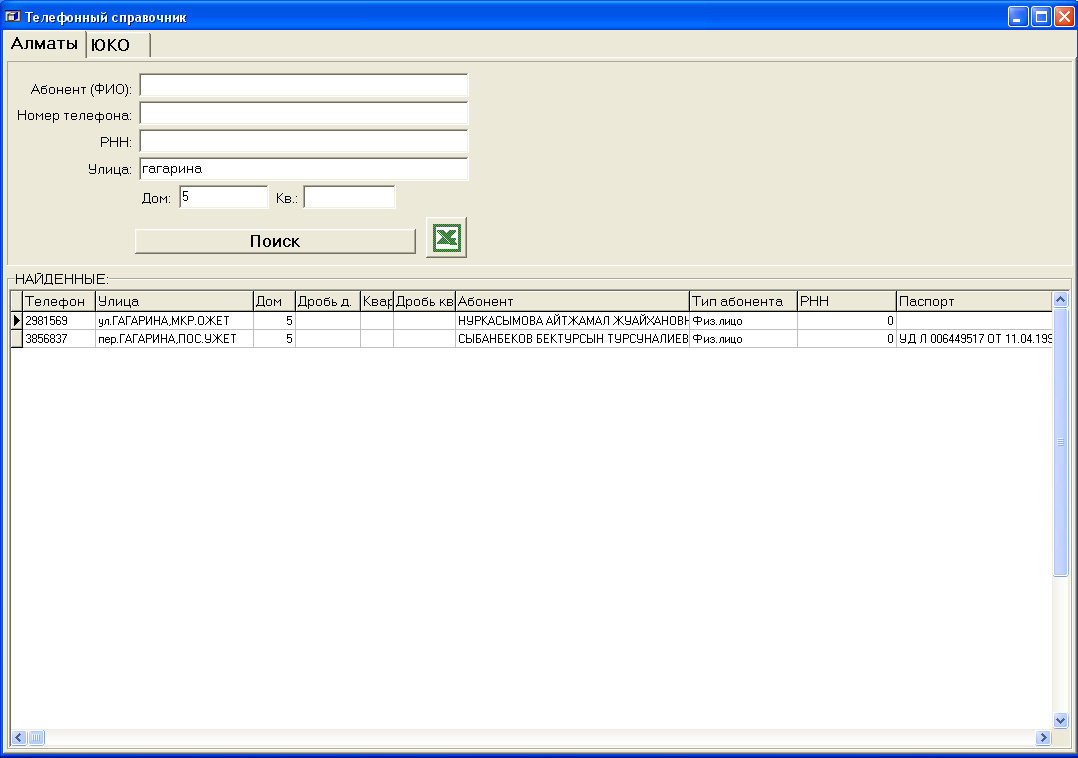Image resolution: width=1078 pixels, height=758 pixels.
Task: Click the Дом field with value 5
Action: coord(223,197)
